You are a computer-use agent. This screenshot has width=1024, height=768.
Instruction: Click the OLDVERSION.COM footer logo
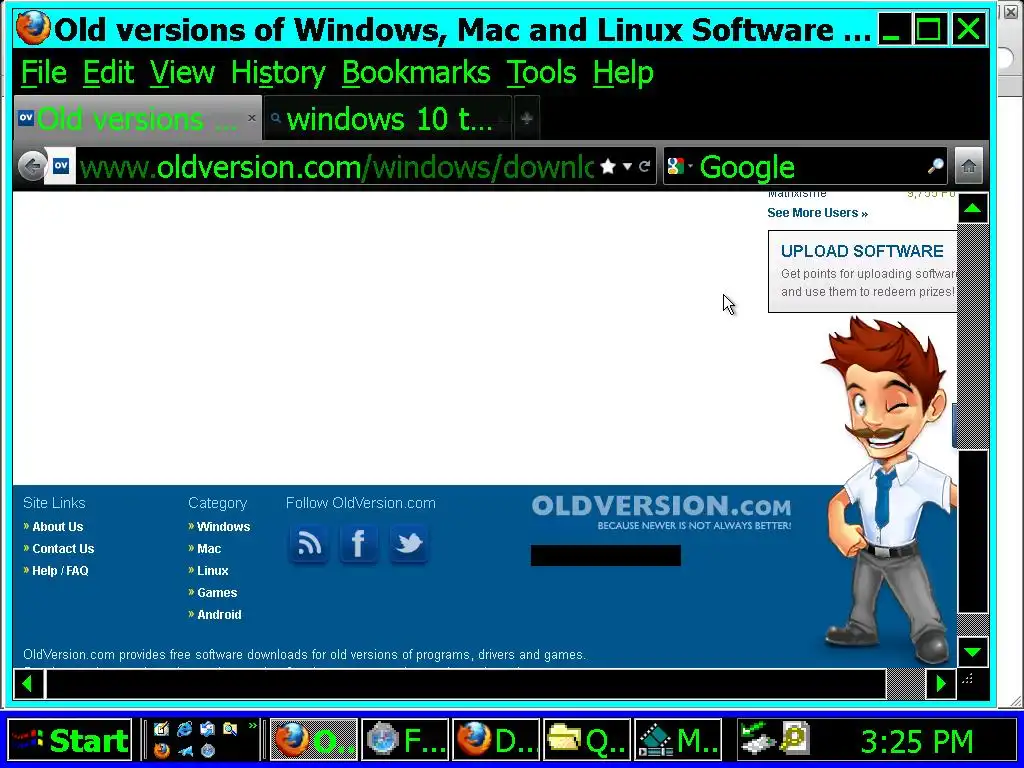pyautogui.click(x=661, y=512)
